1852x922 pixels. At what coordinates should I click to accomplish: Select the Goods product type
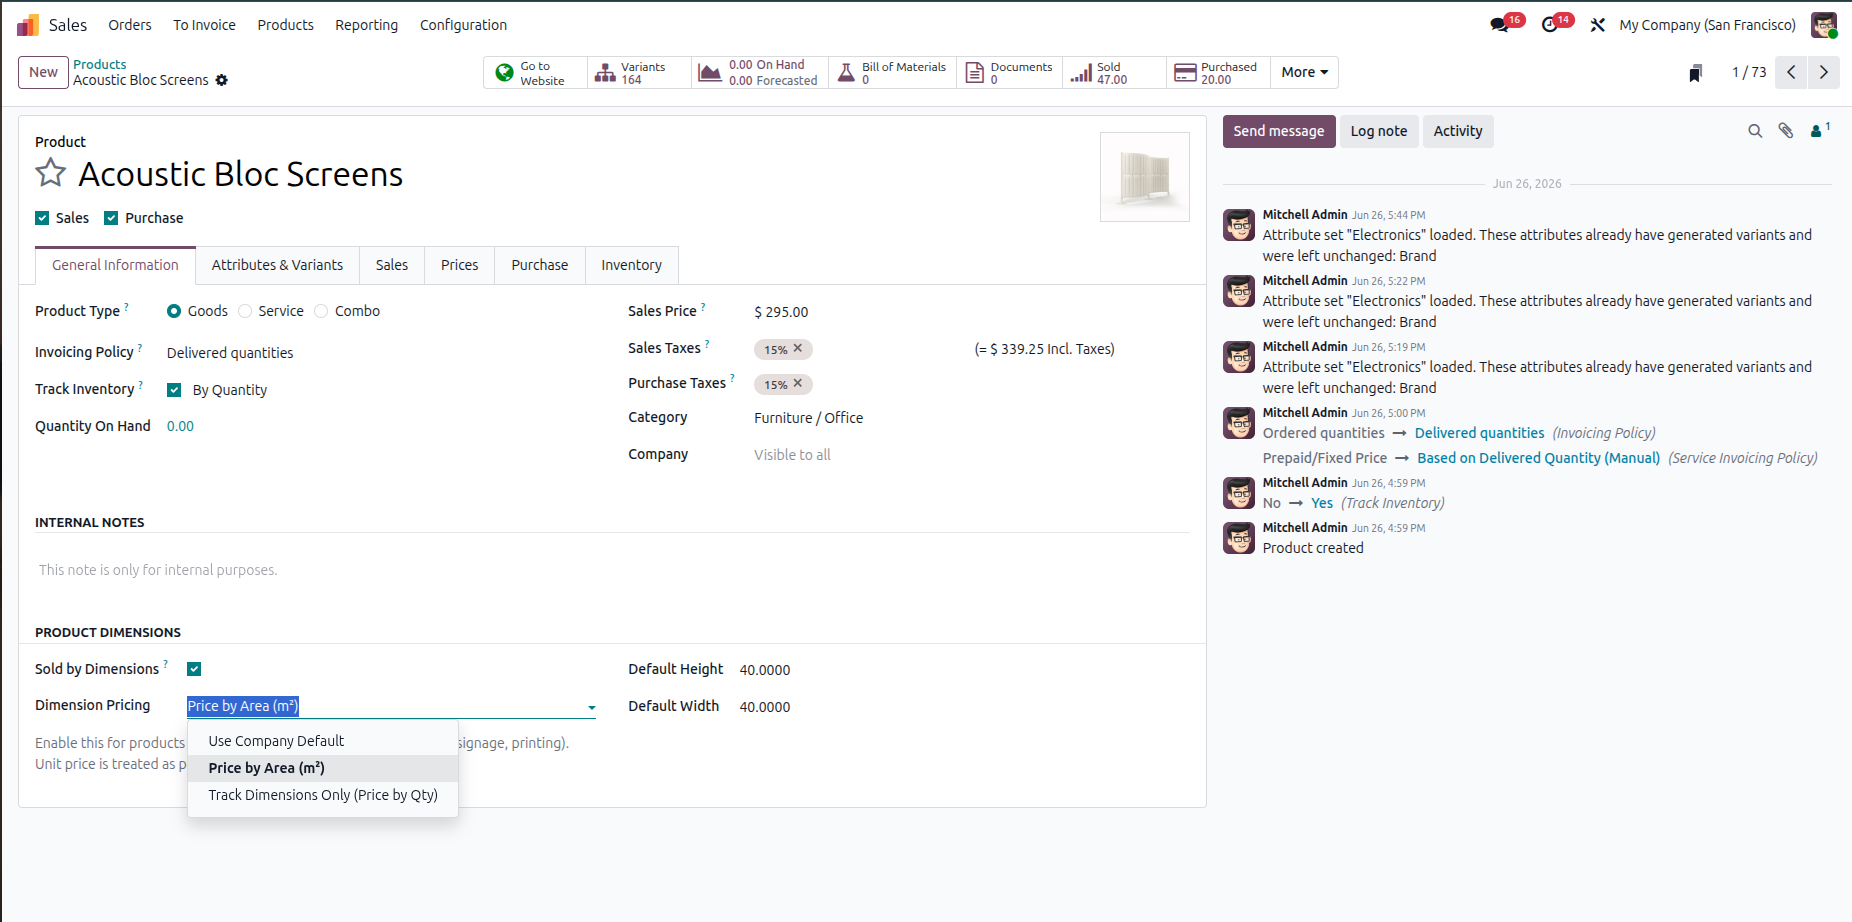point(174,311)
